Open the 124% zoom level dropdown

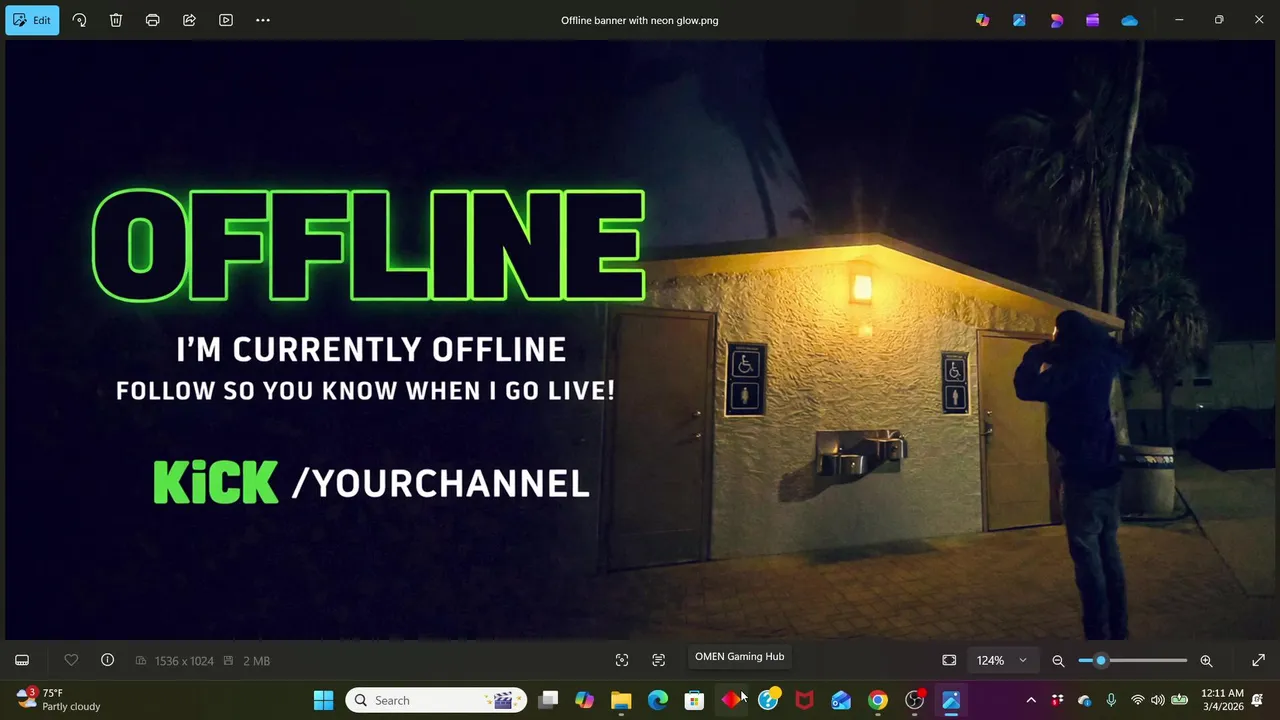click(1002, 660)
